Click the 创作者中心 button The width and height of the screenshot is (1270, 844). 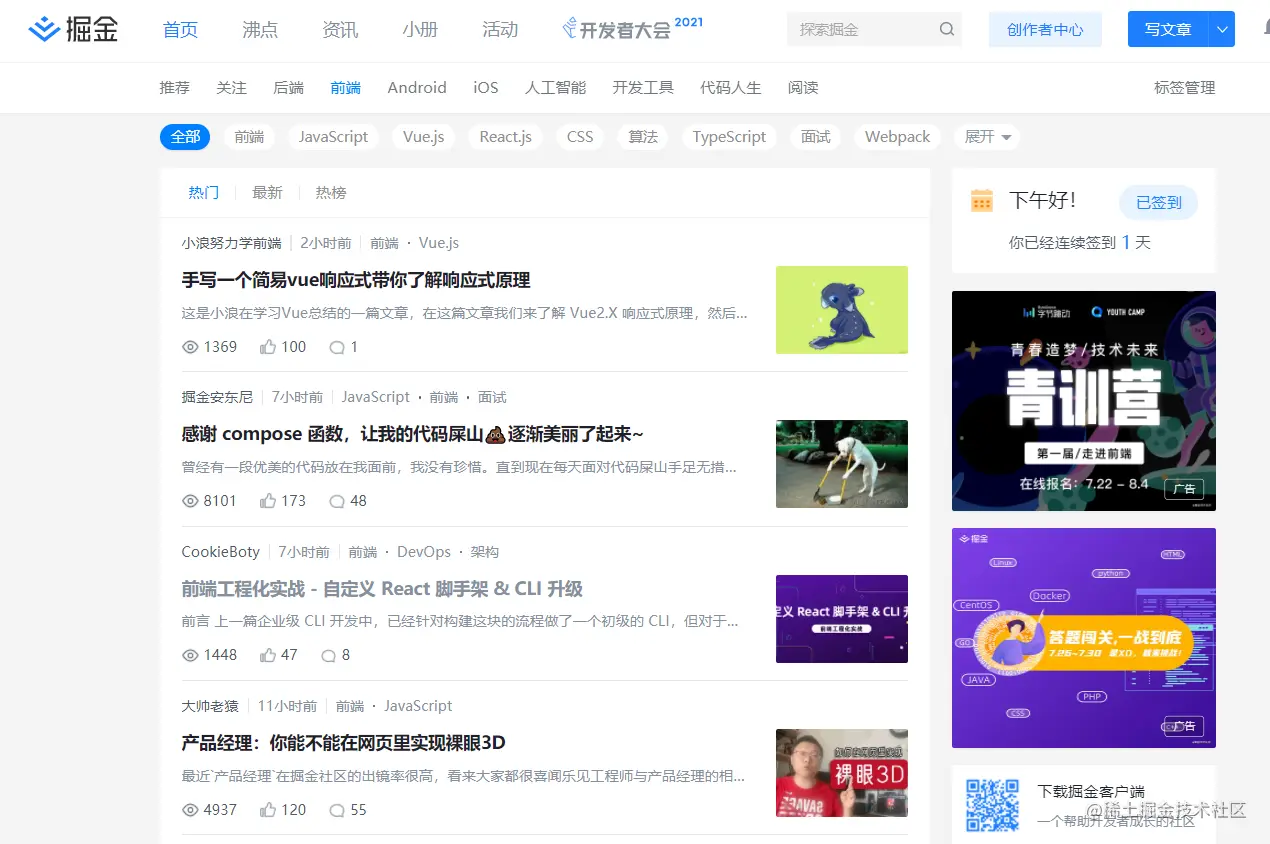point(1045,30)
